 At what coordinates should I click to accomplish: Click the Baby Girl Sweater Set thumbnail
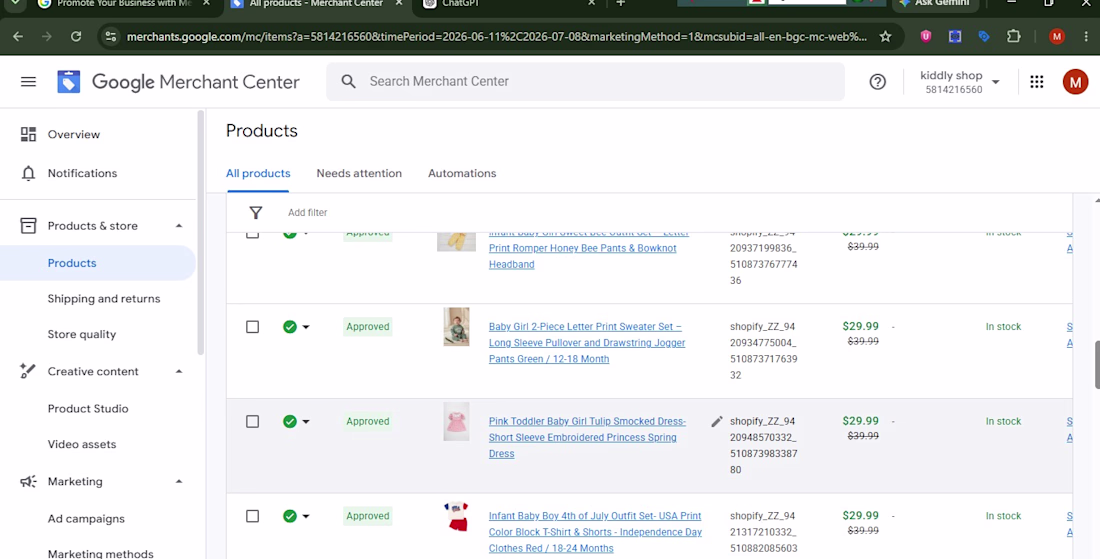point(456,327)
